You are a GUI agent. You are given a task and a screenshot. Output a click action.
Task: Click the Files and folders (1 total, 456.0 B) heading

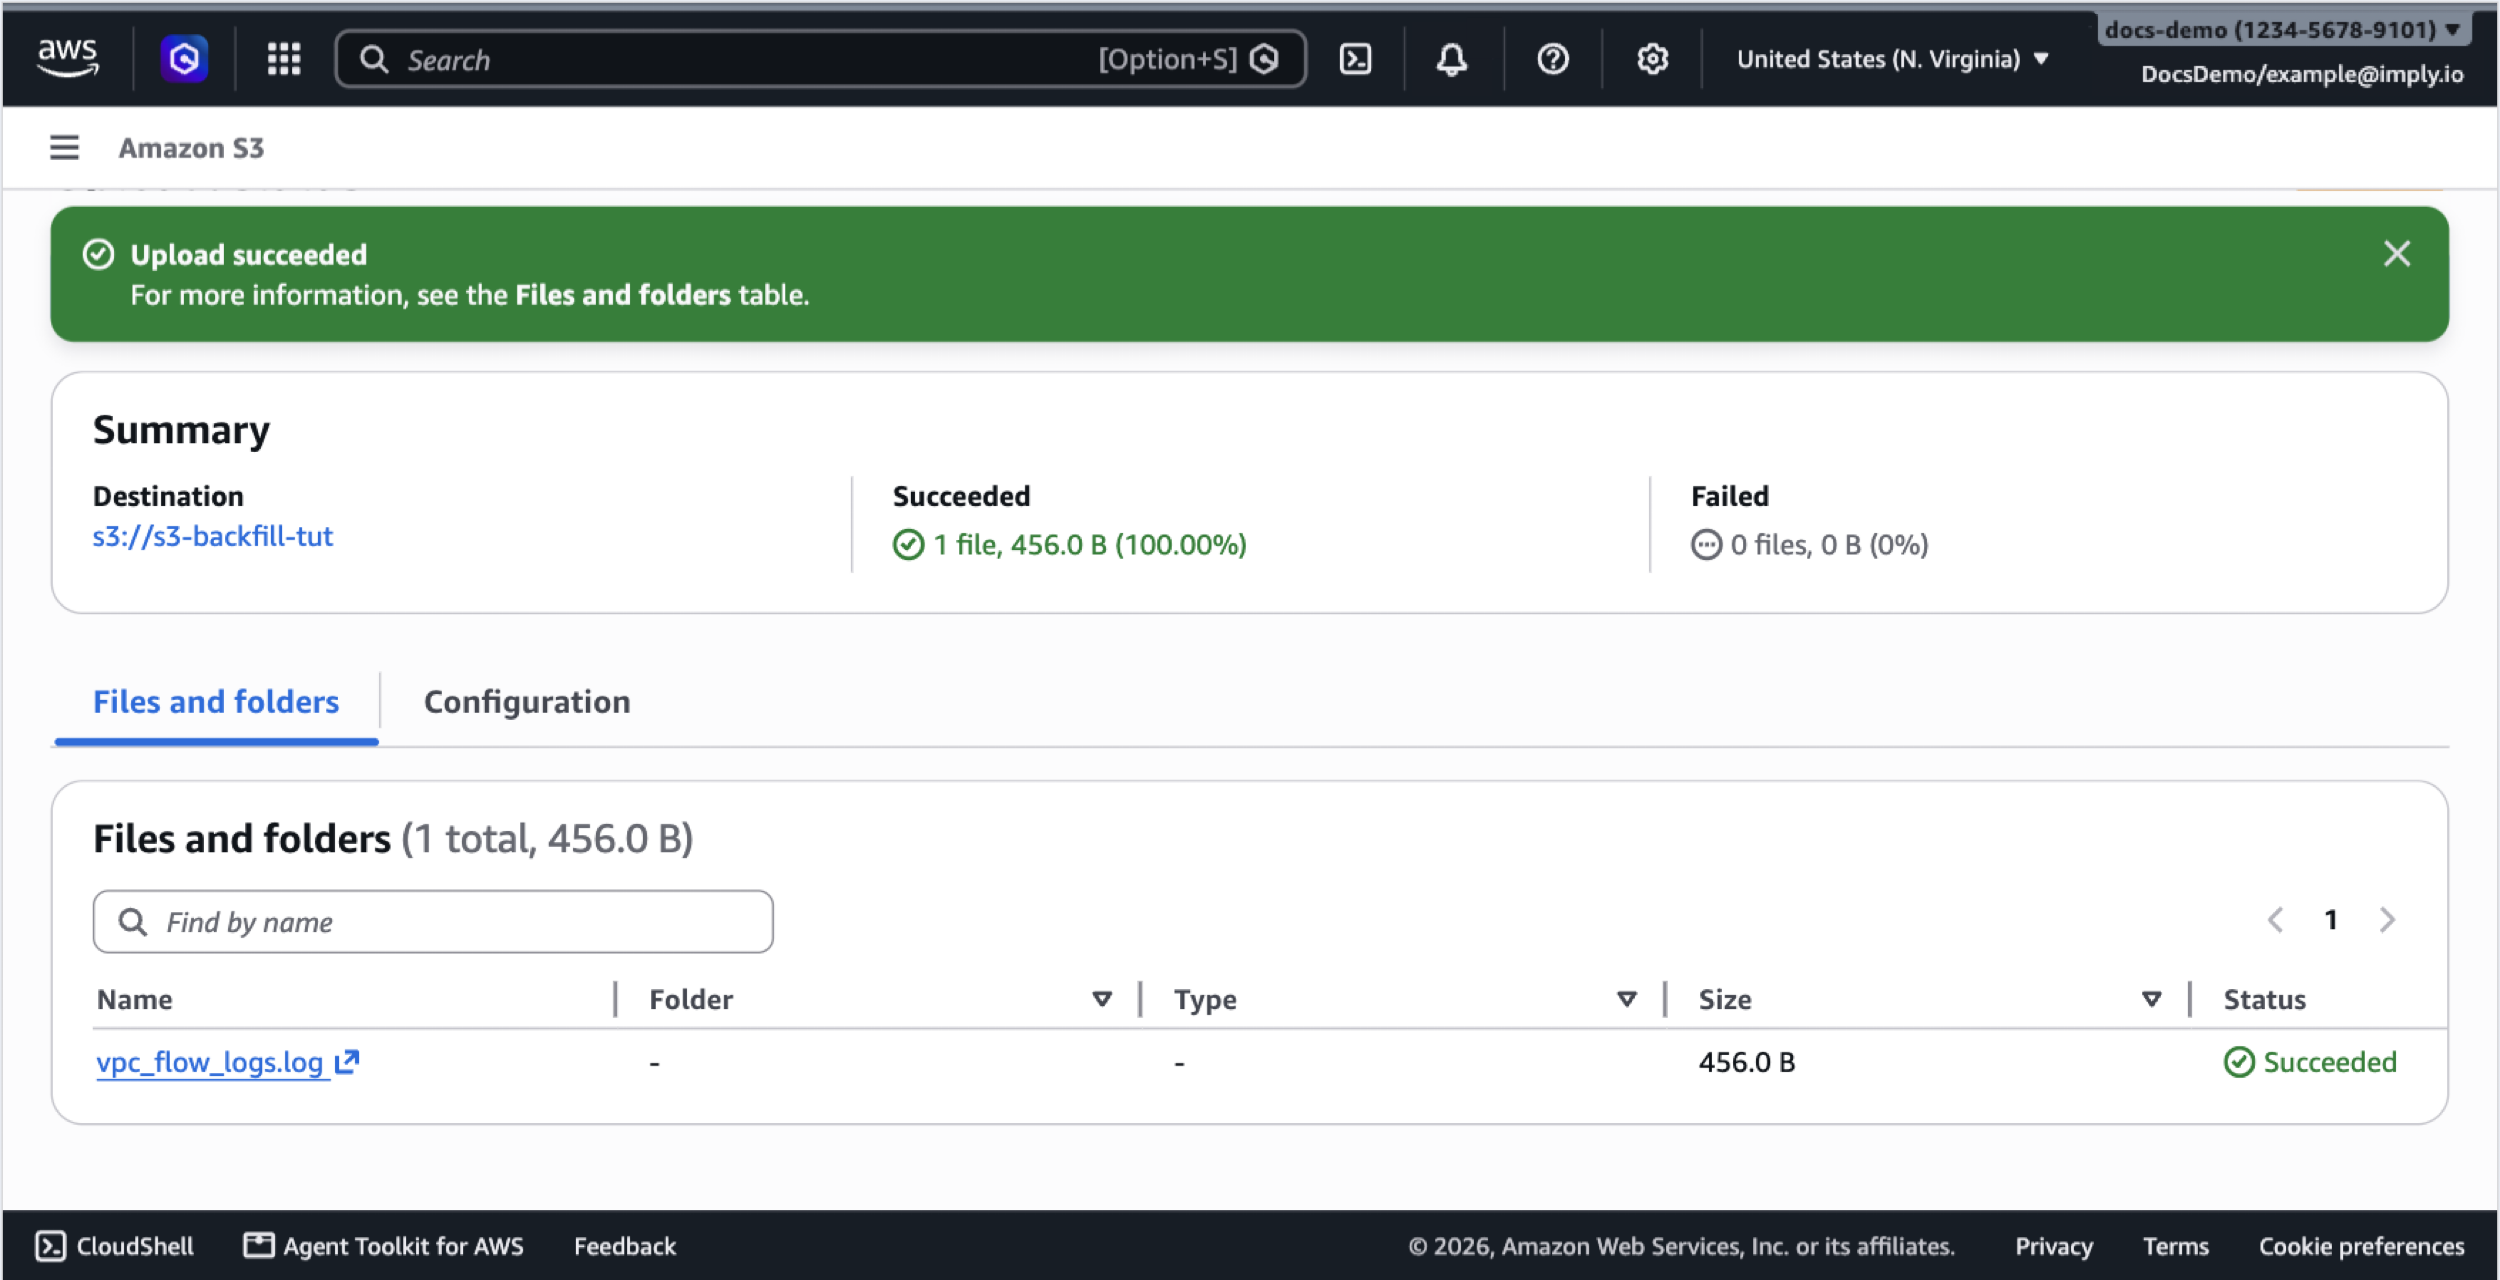pos(393,839)
